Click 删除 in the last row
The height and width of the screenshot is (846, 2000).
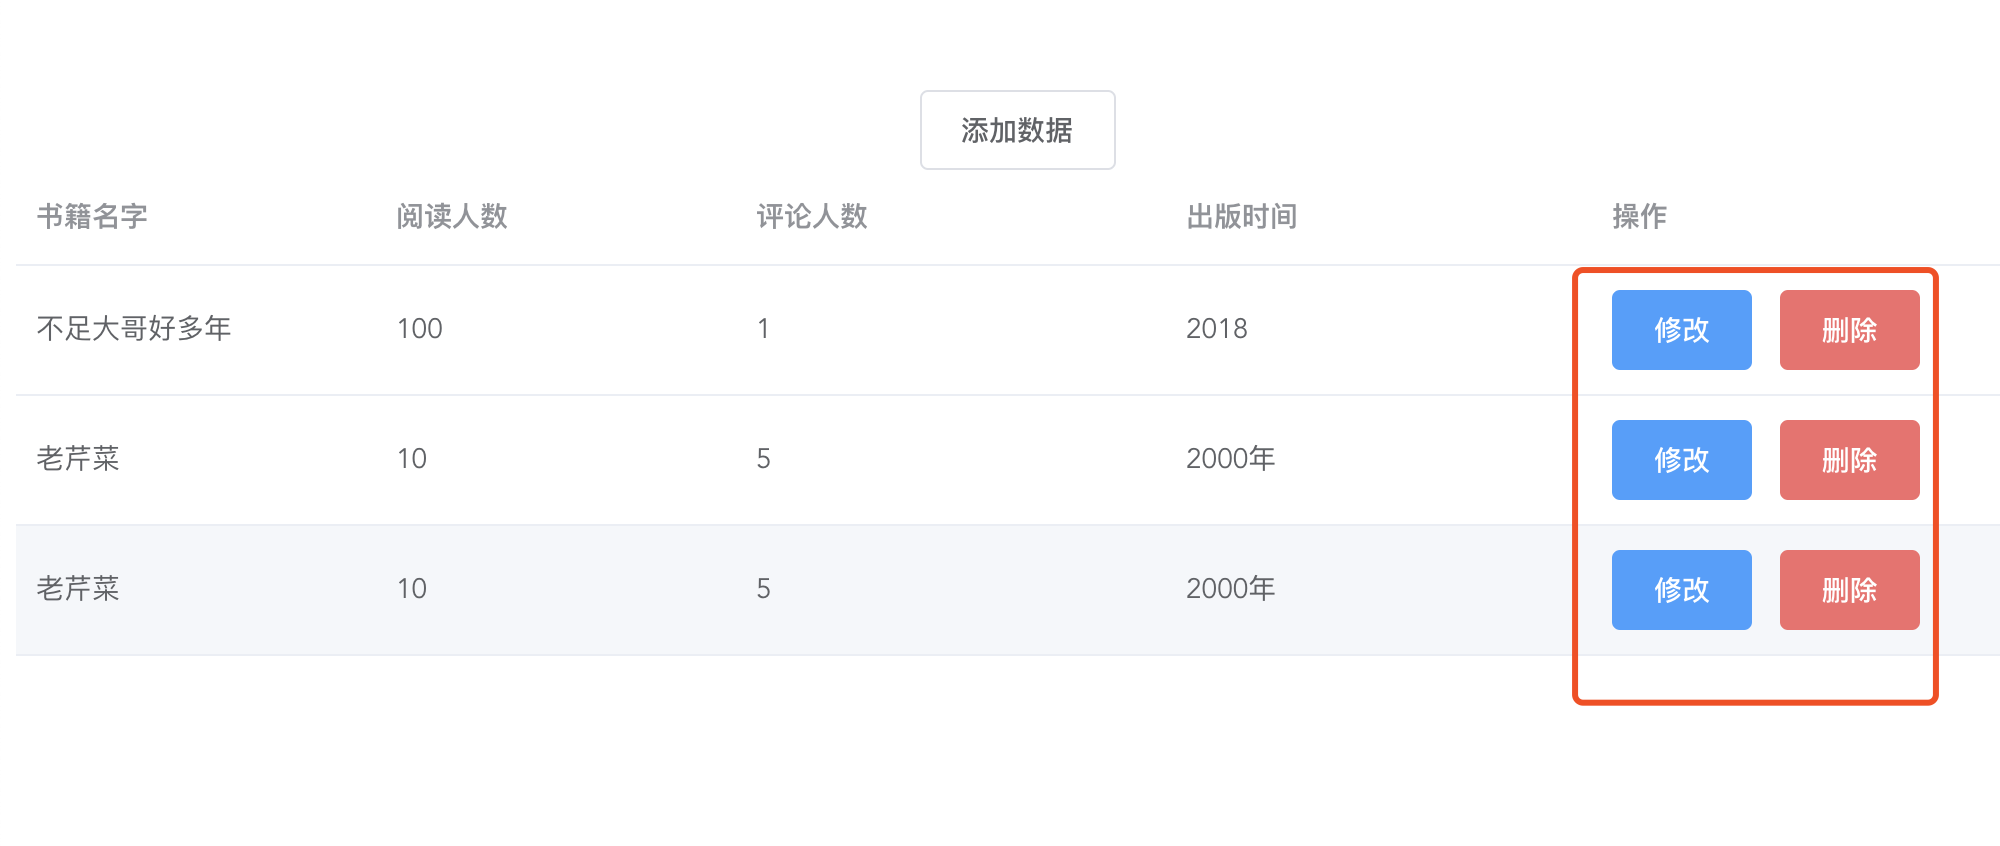pyautogui.click(x=1849, y=590)
